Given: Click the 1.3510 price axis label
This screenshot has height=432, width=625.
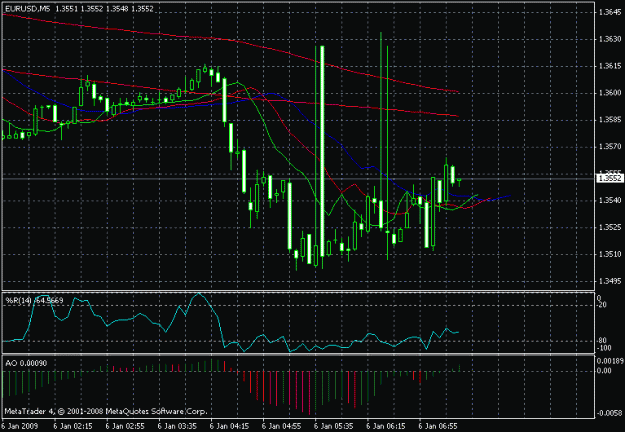Looking at the screenshot, I should pos(609,254).
